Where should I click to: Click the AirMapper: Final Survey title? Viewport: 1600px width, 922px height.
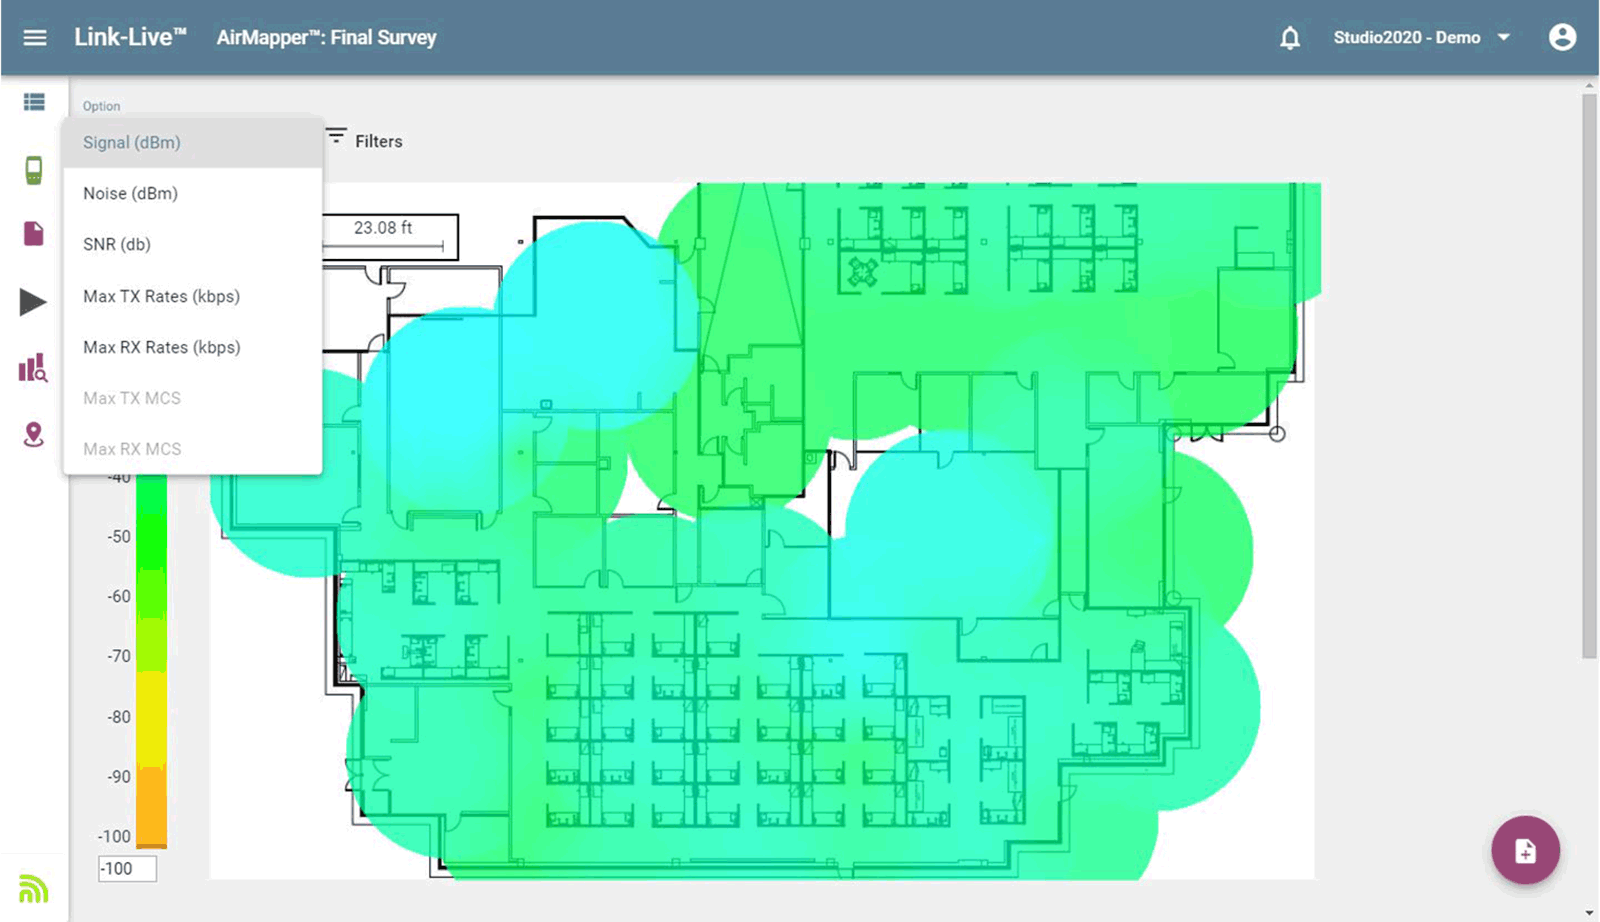point(326,38)
